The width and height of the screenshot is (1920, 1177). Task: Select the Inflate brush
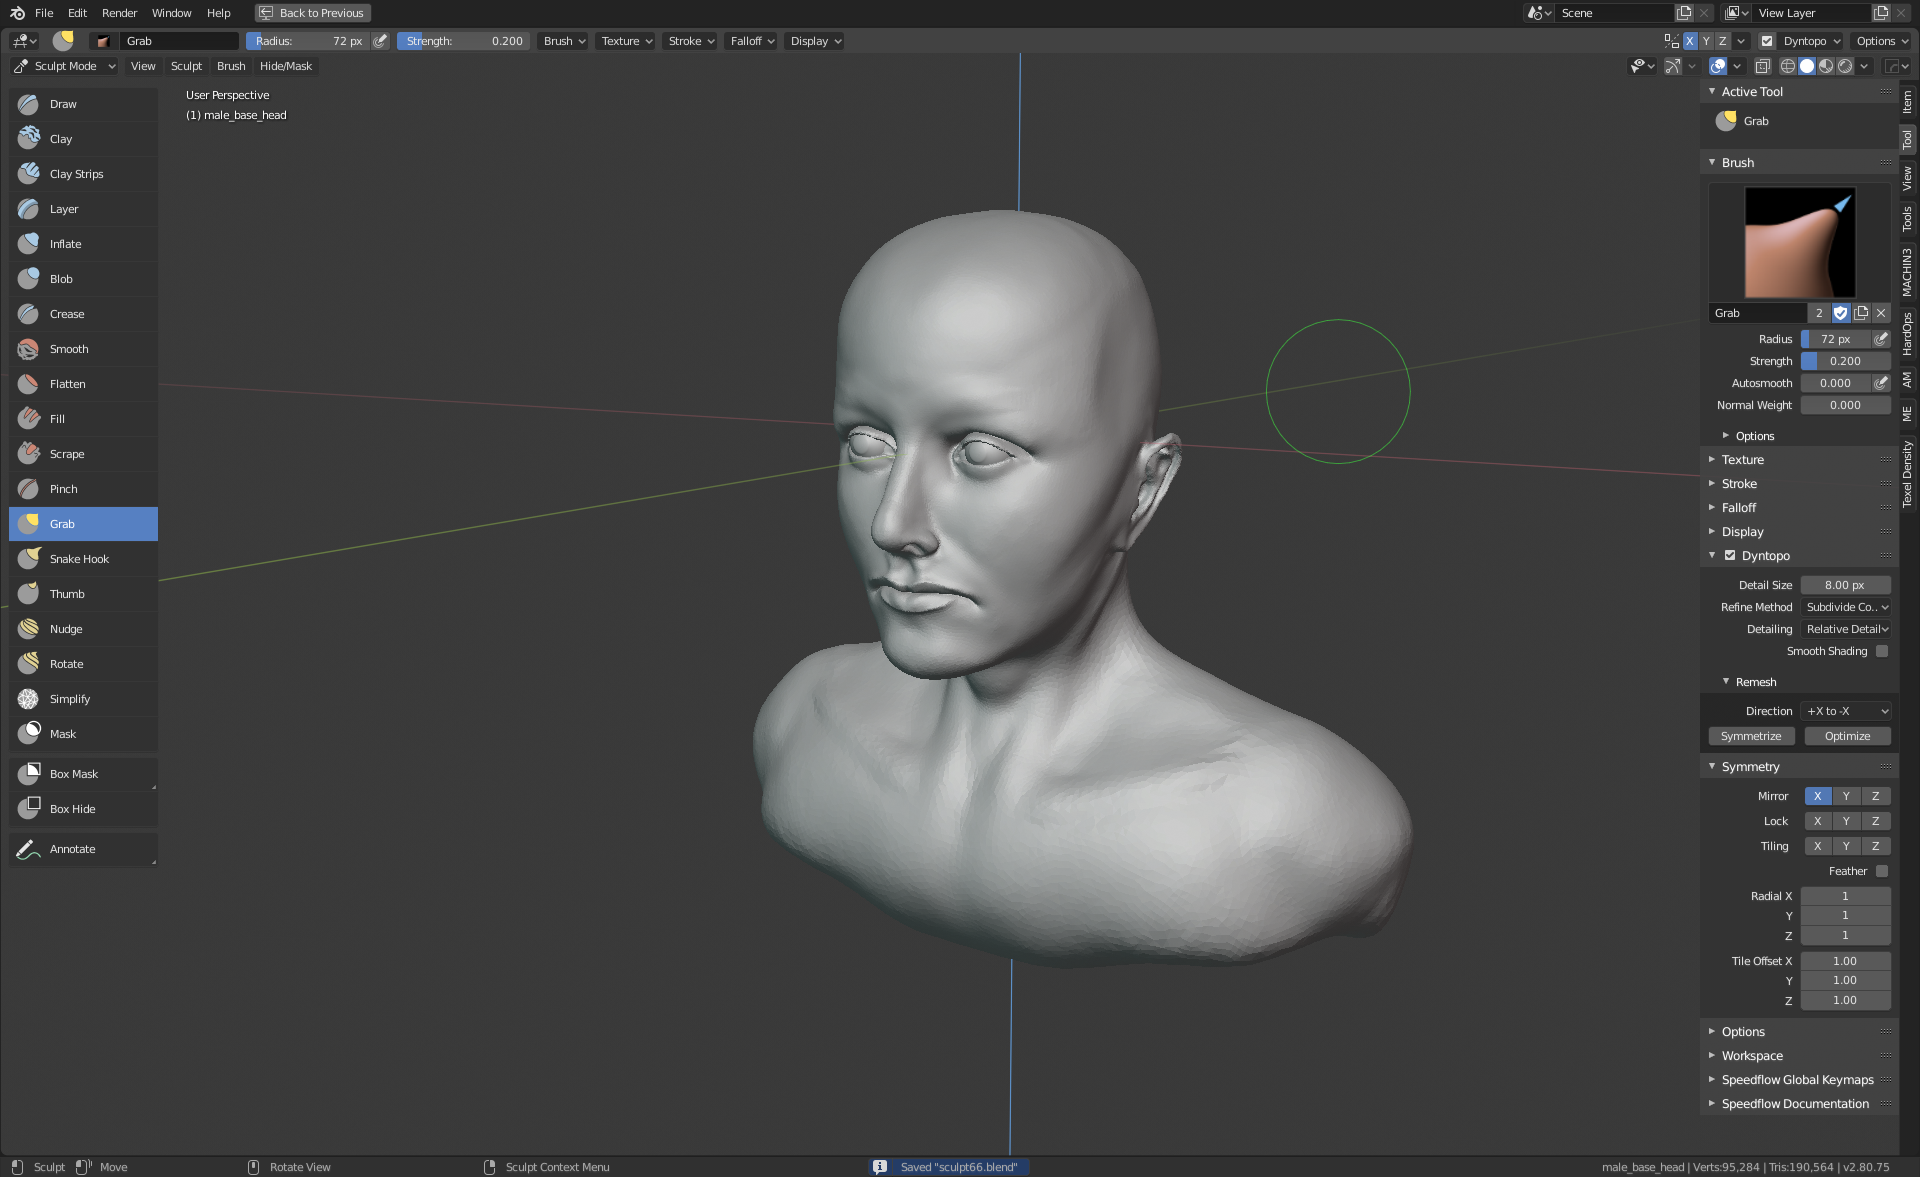66,244
